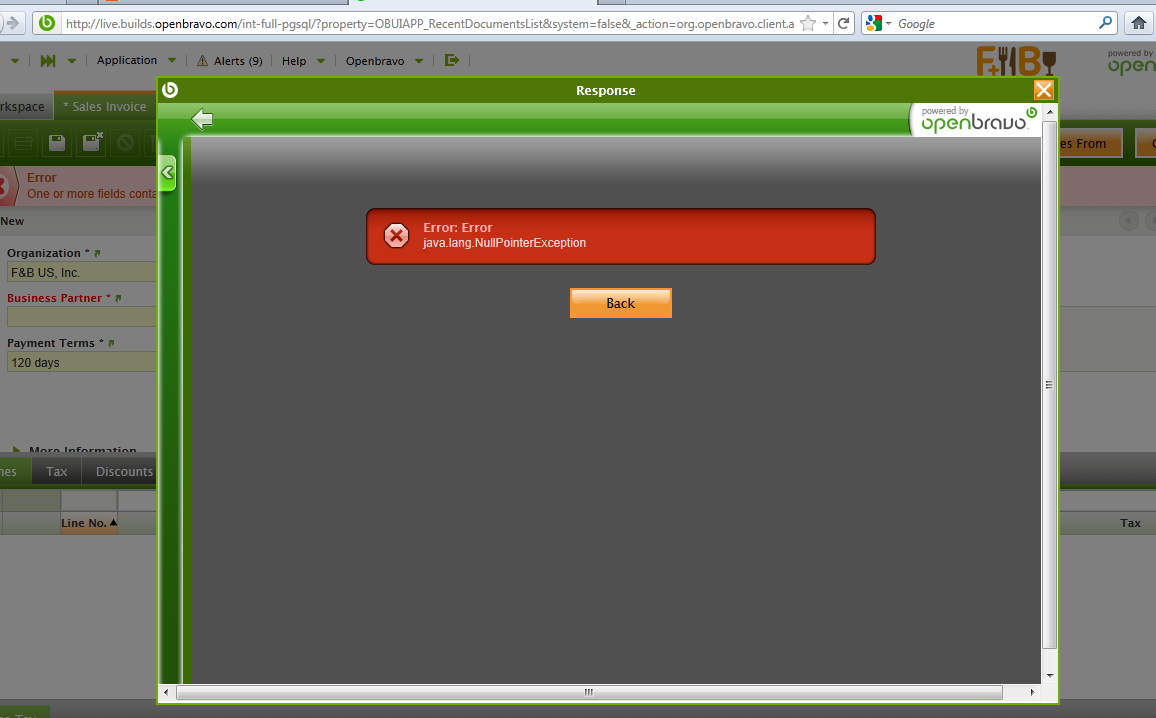Expand the quick launch dropdown arrow
Image resolution: width=1156 pixels, height=718 pixels.
pyautogui.click(x=72, y=61)
